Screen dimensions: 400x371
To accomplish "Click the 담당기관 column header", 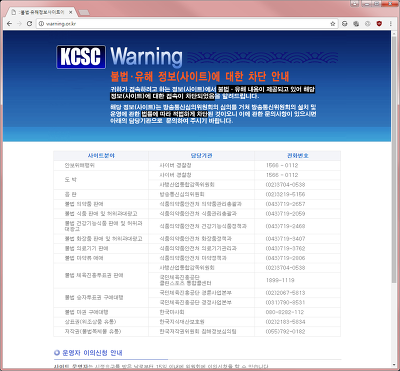I will pyautogui.click(x=201, y=156).
